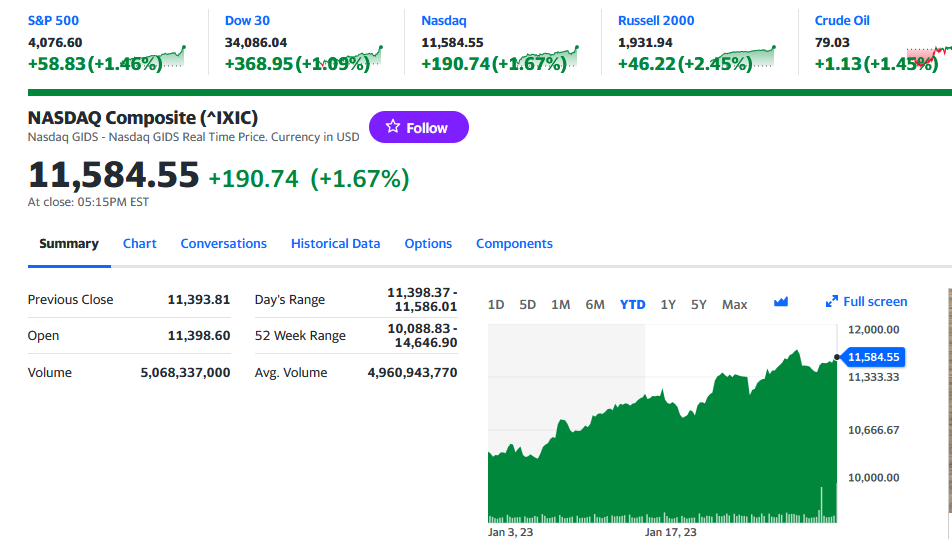The height and width of the screenshot is (539, 952).
Task: Open the Conversations tab
Action: [x=223, y=243]
